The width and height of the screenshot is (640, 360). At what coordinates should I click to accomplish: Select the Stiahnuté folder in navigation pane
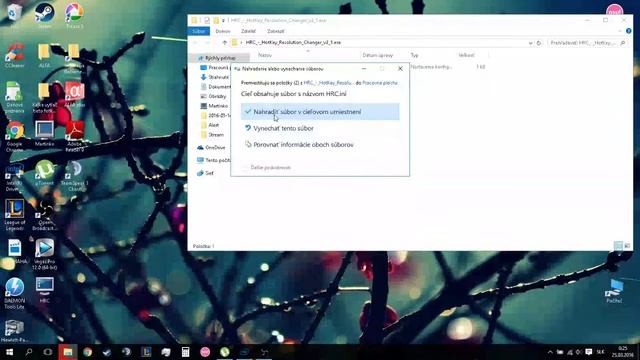pos(215,77)
